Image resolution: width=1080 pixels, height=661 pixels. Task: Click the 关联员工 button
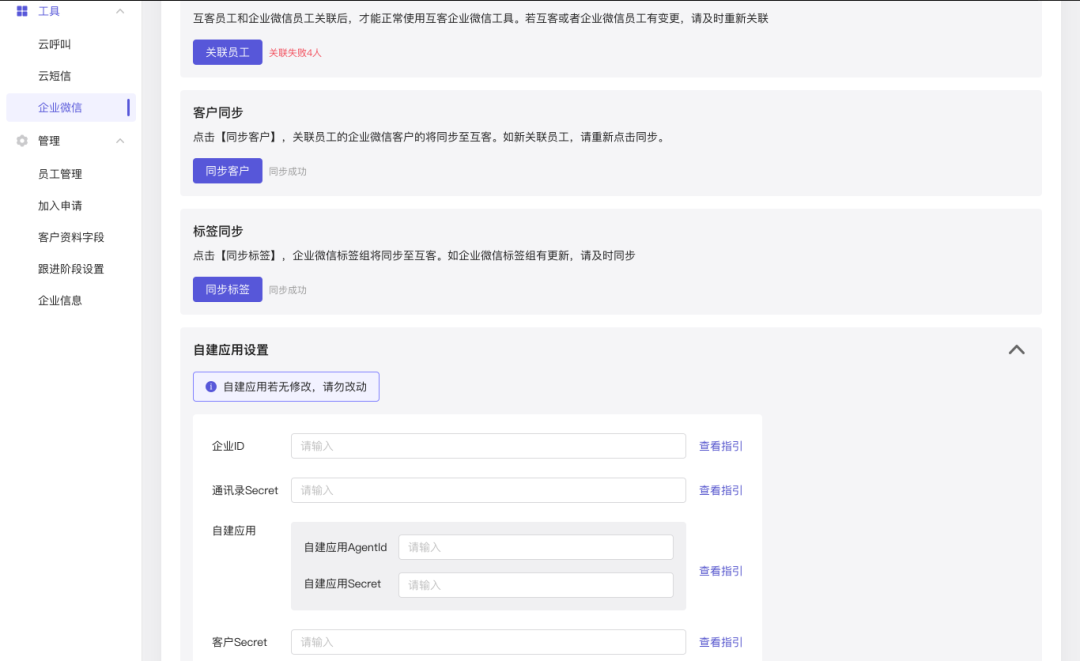click(x=227, y=52)
